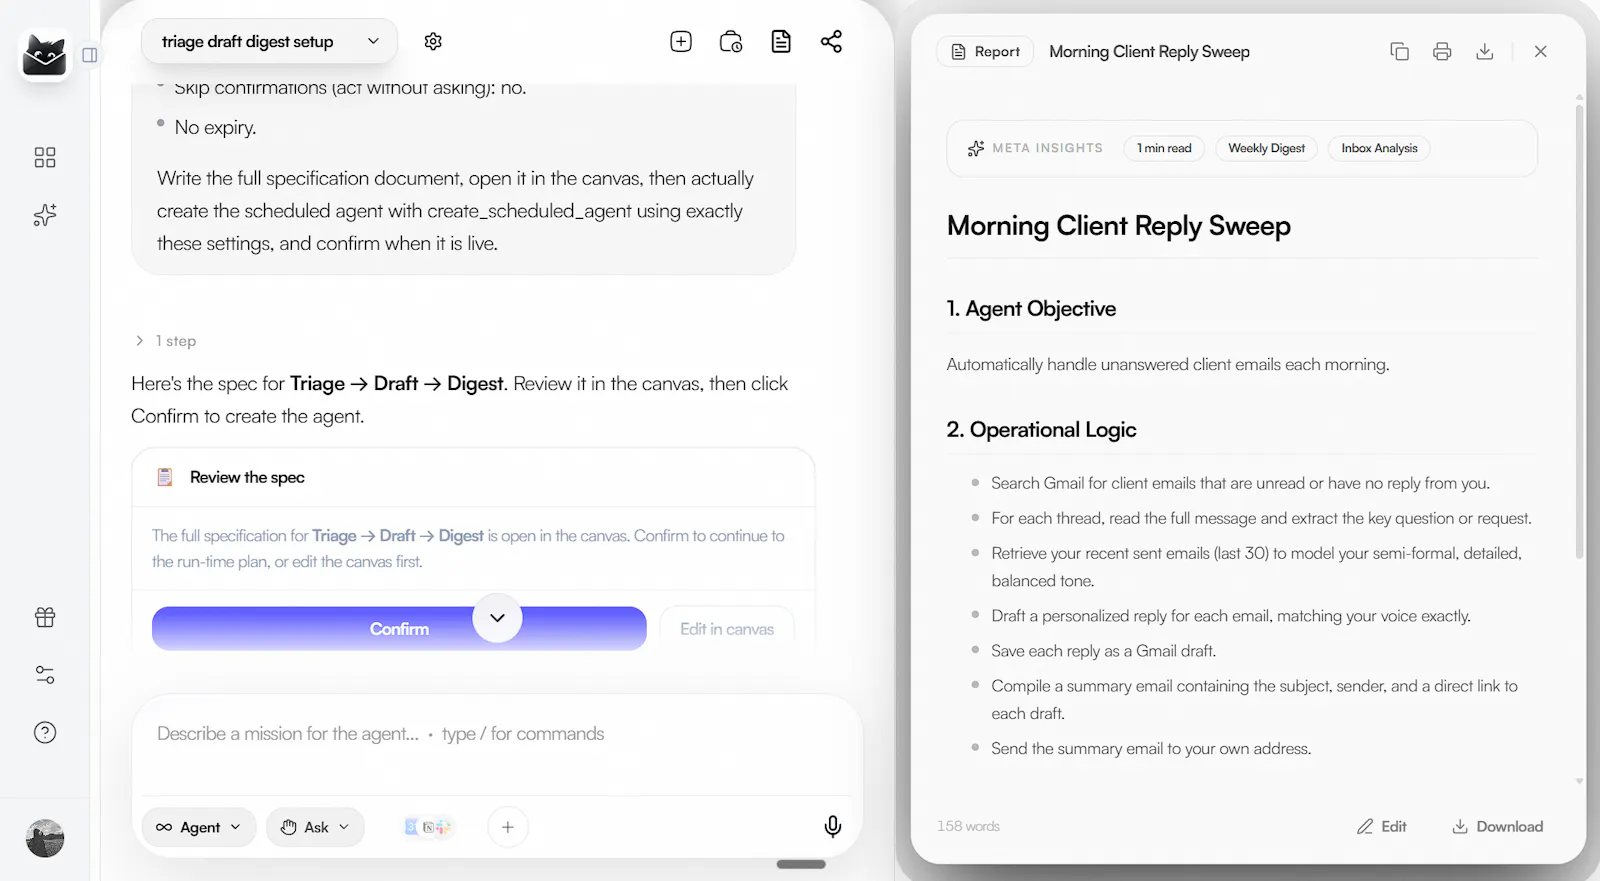Copy the report with copy icon

tap(1400, 51)
